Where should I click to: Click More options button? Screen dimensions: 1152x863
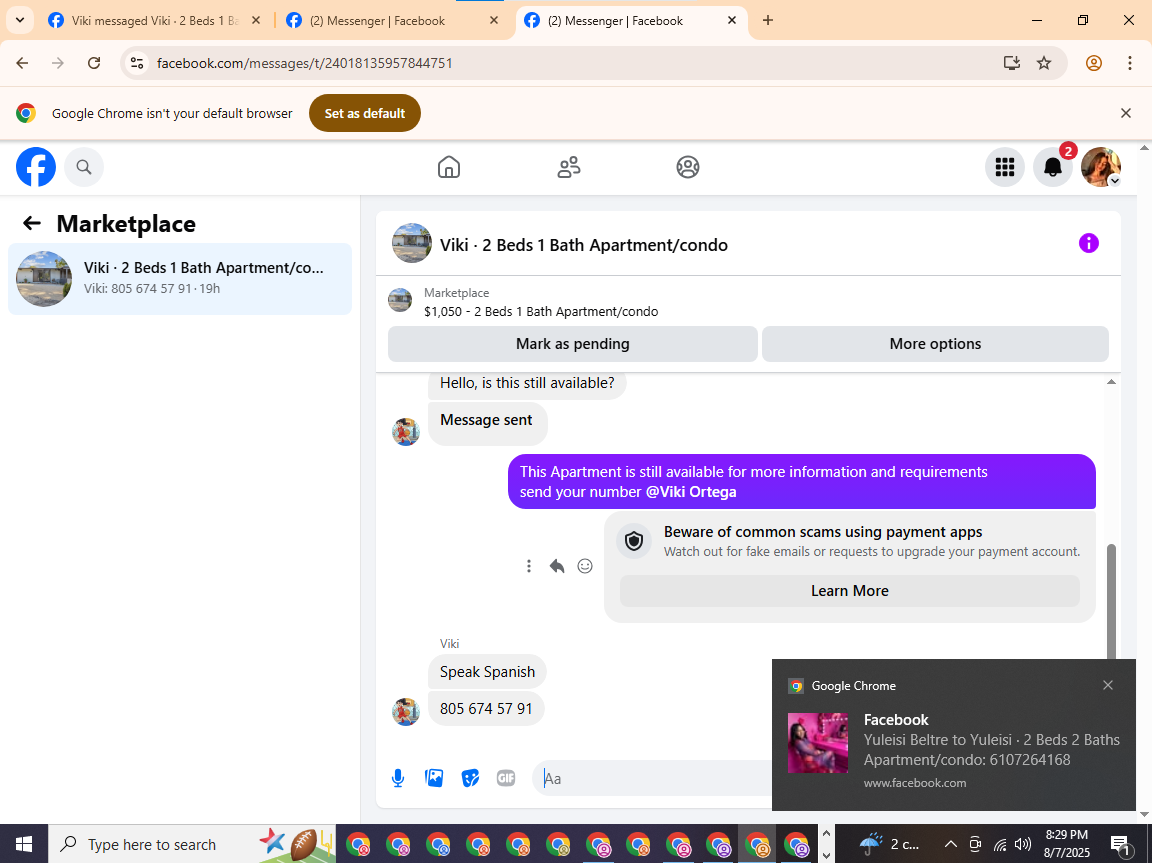[x=935, y=344]
